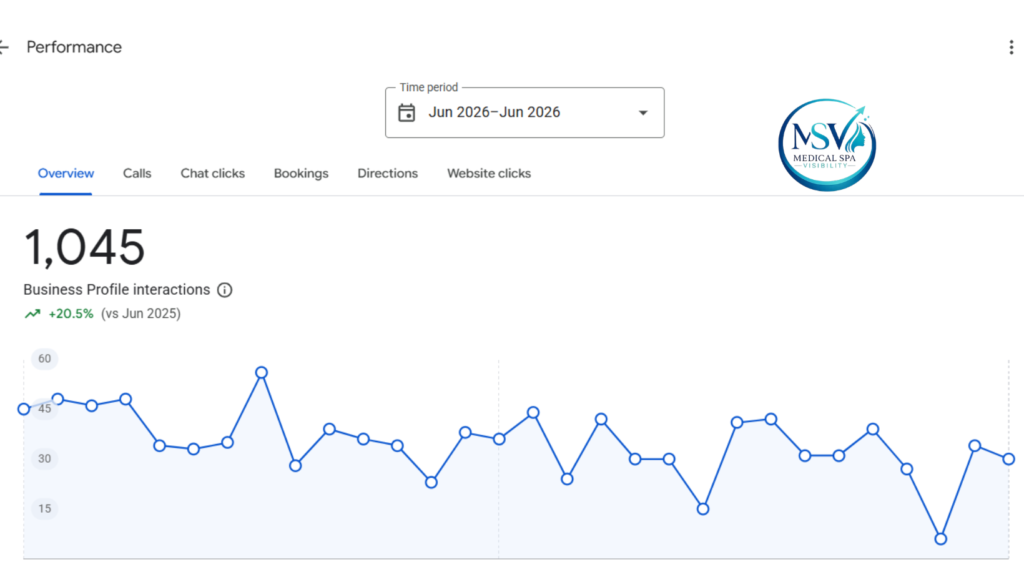Go back using the back arrow

[x=4, y=47]
